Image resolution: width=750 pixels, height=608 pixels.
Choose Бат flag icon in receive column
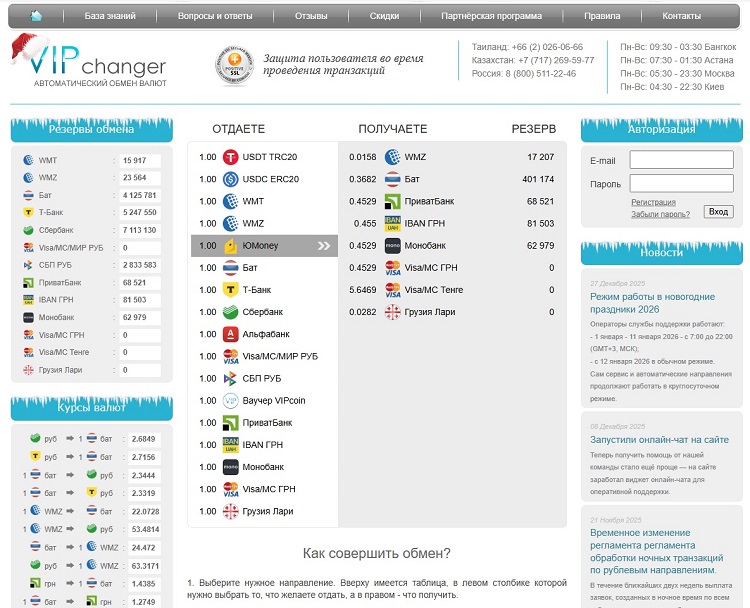click(x=393, y=179)
